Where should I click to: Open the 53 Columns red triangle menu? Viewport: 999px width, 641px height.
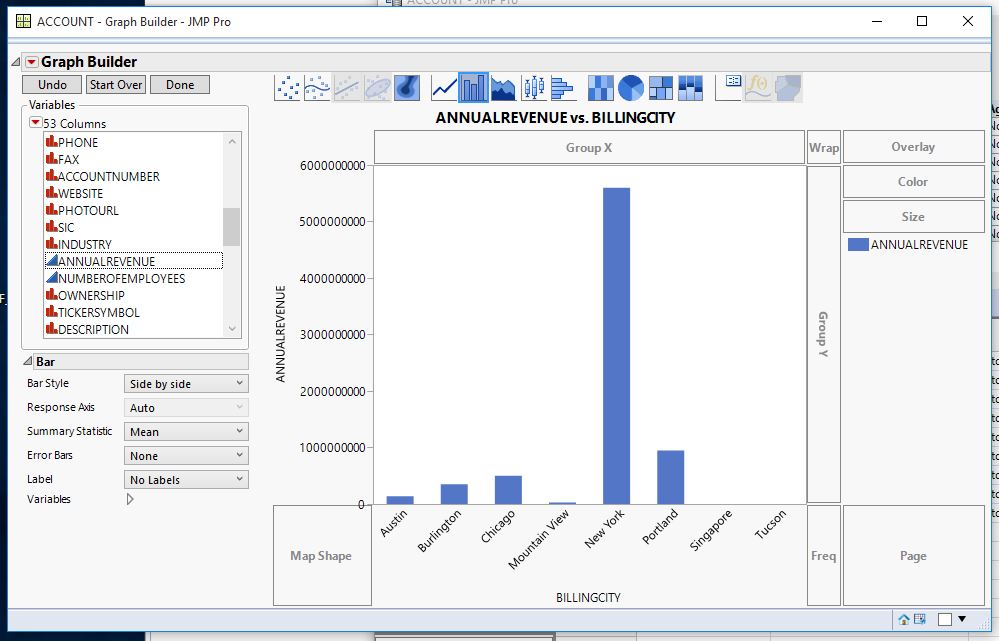[x=35, y=123]
